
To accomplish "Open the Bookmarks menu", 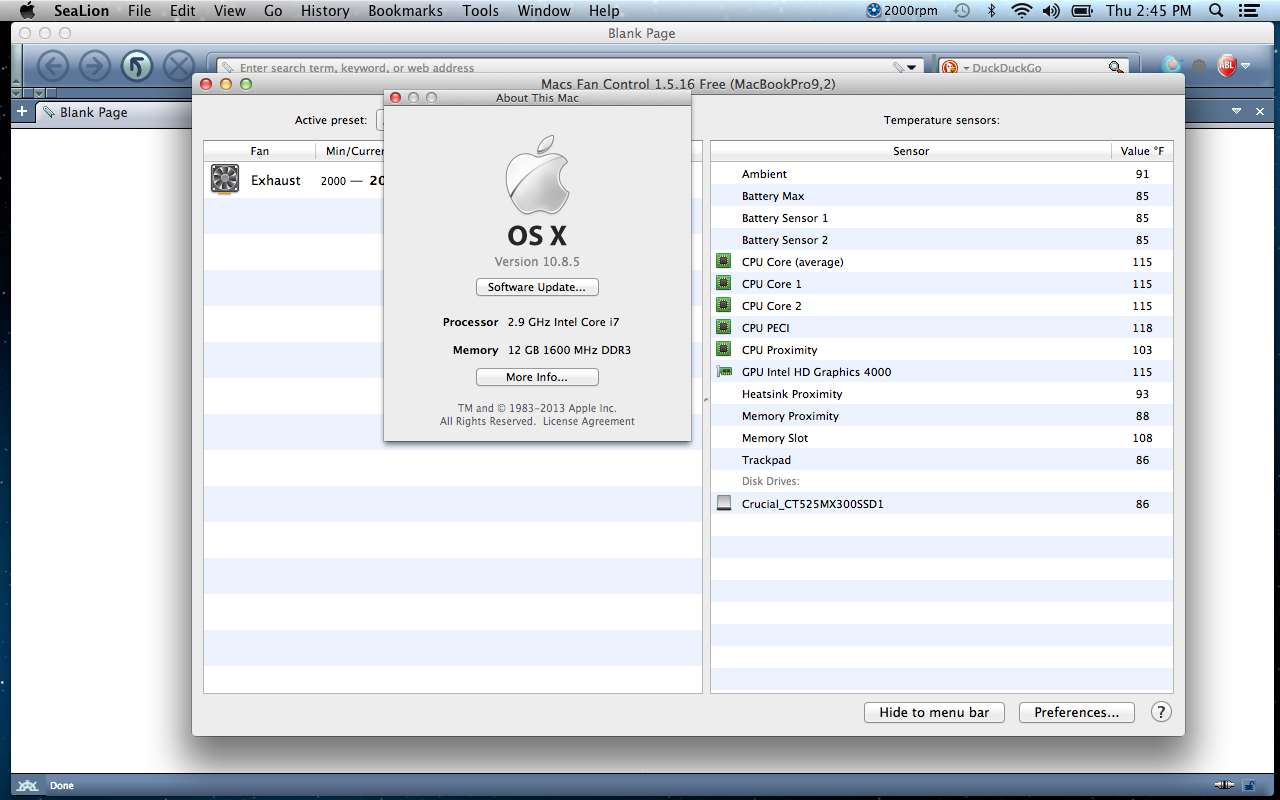I will (405, 11).
